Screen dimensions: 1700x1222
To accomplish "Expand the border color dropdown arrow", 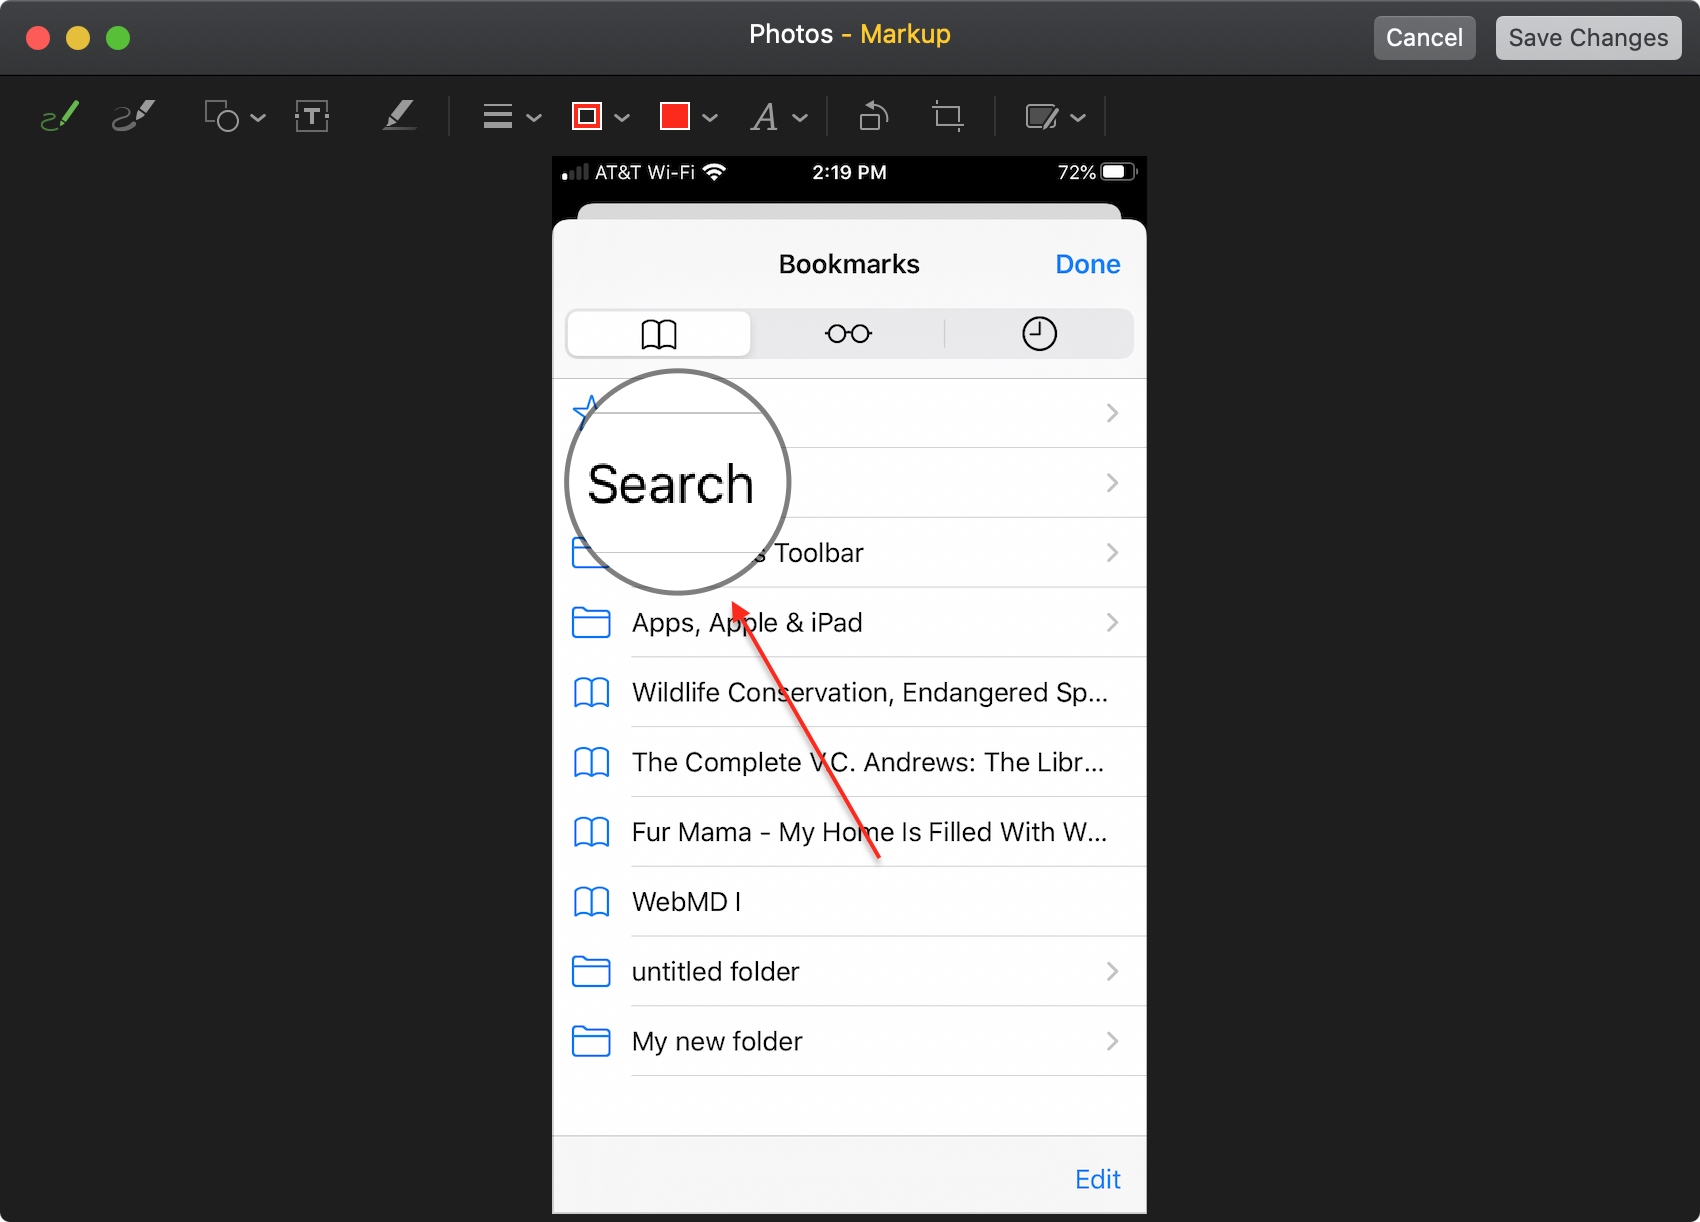I will [622, 118].
